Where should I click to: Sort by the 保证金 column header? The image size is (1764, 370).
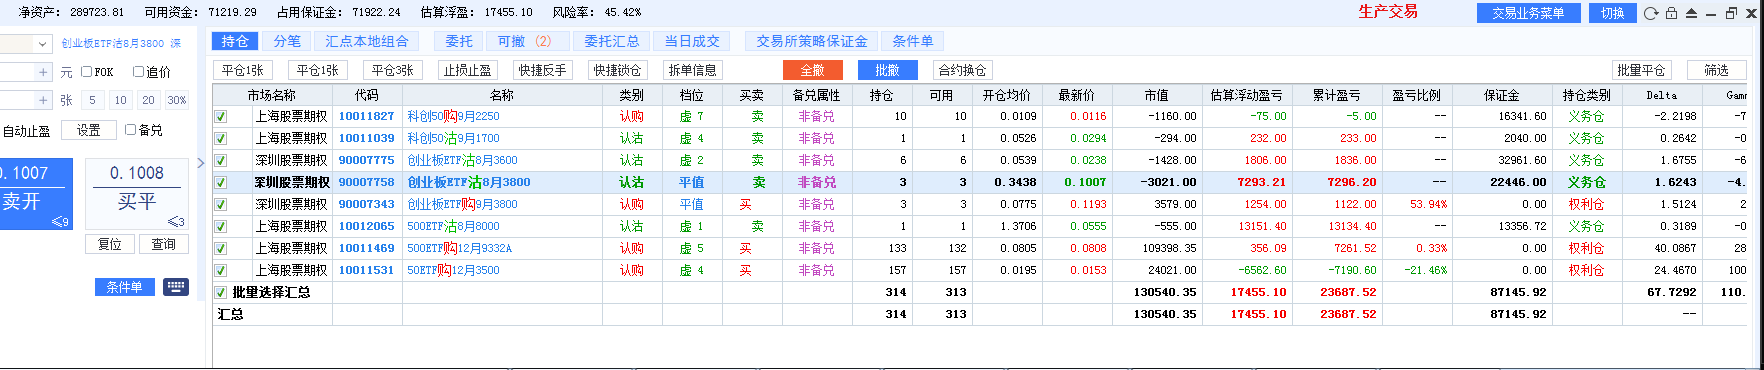pos(1502,95)
